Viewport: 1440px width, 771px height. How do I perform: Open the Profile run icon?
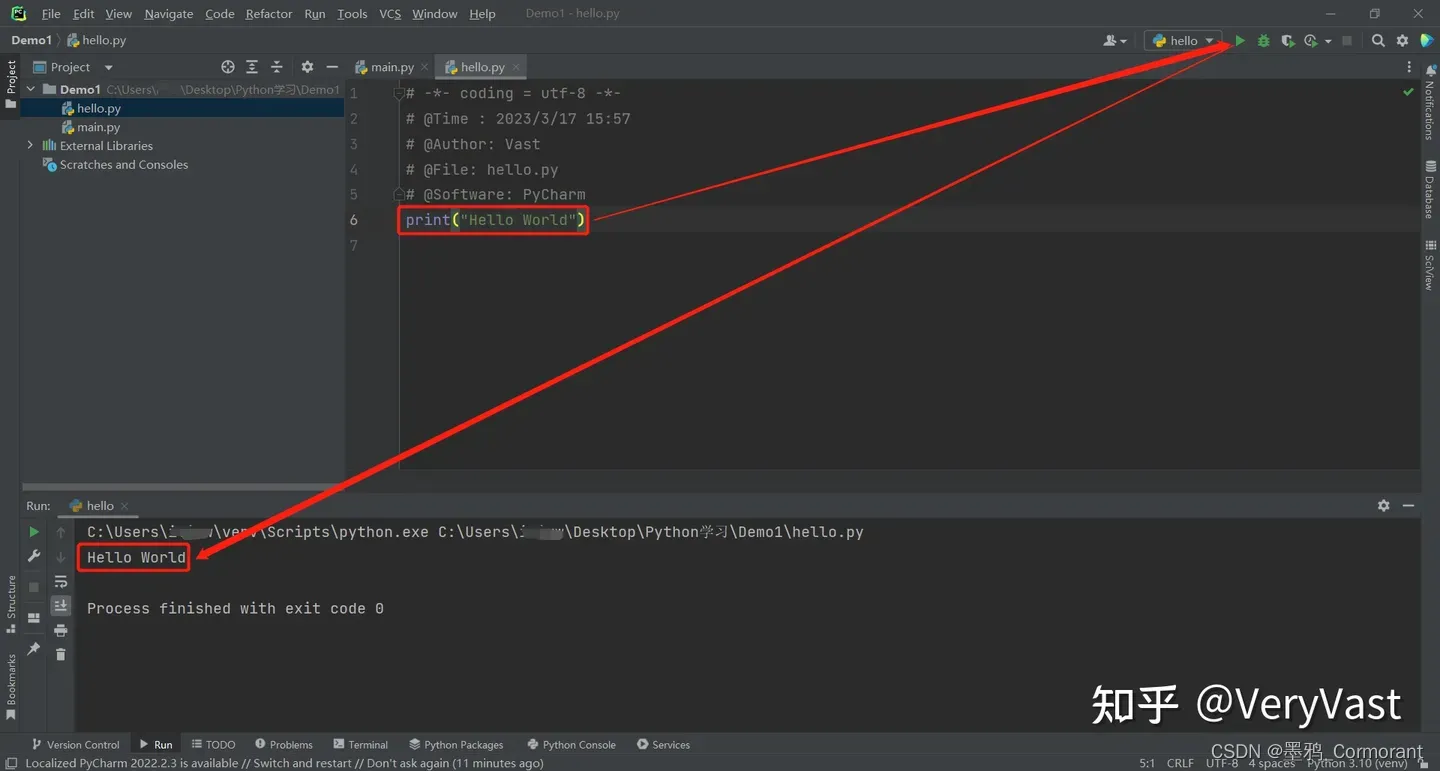[x=1311, y=41]
